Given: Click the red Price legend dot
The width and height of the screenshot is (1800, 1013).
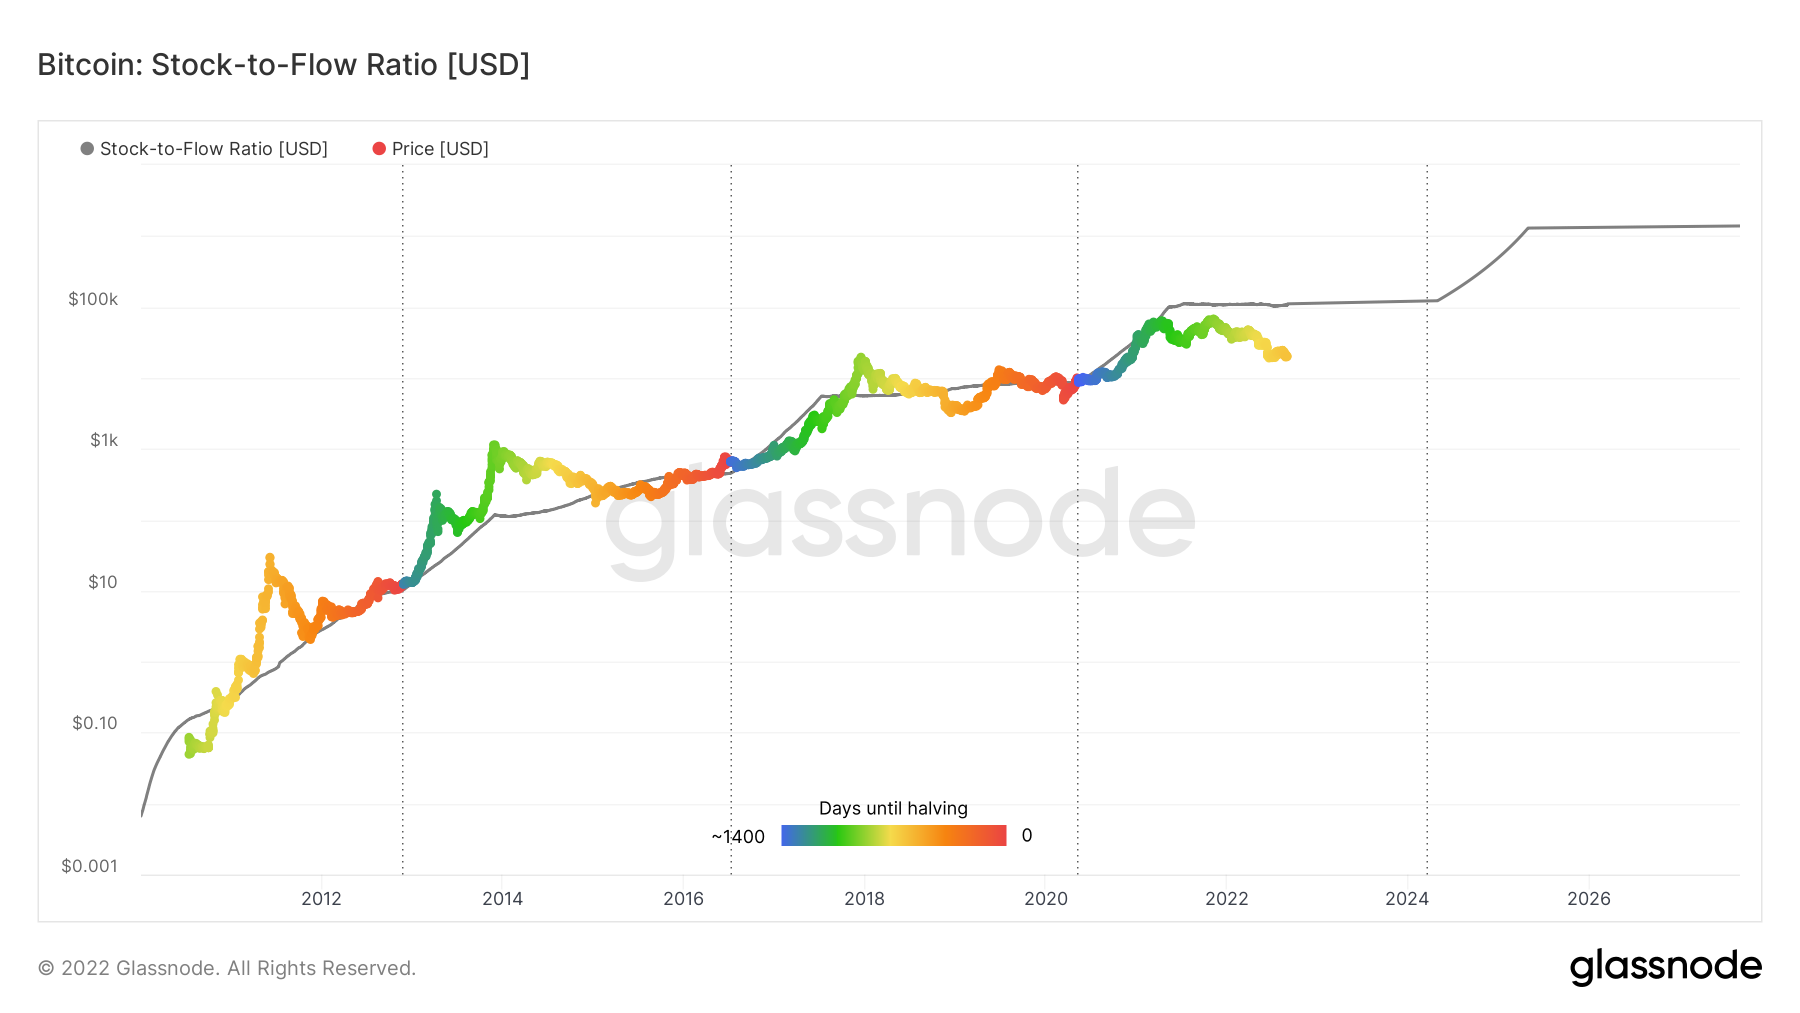Looking at the screenshot, I should click(379, 149).
